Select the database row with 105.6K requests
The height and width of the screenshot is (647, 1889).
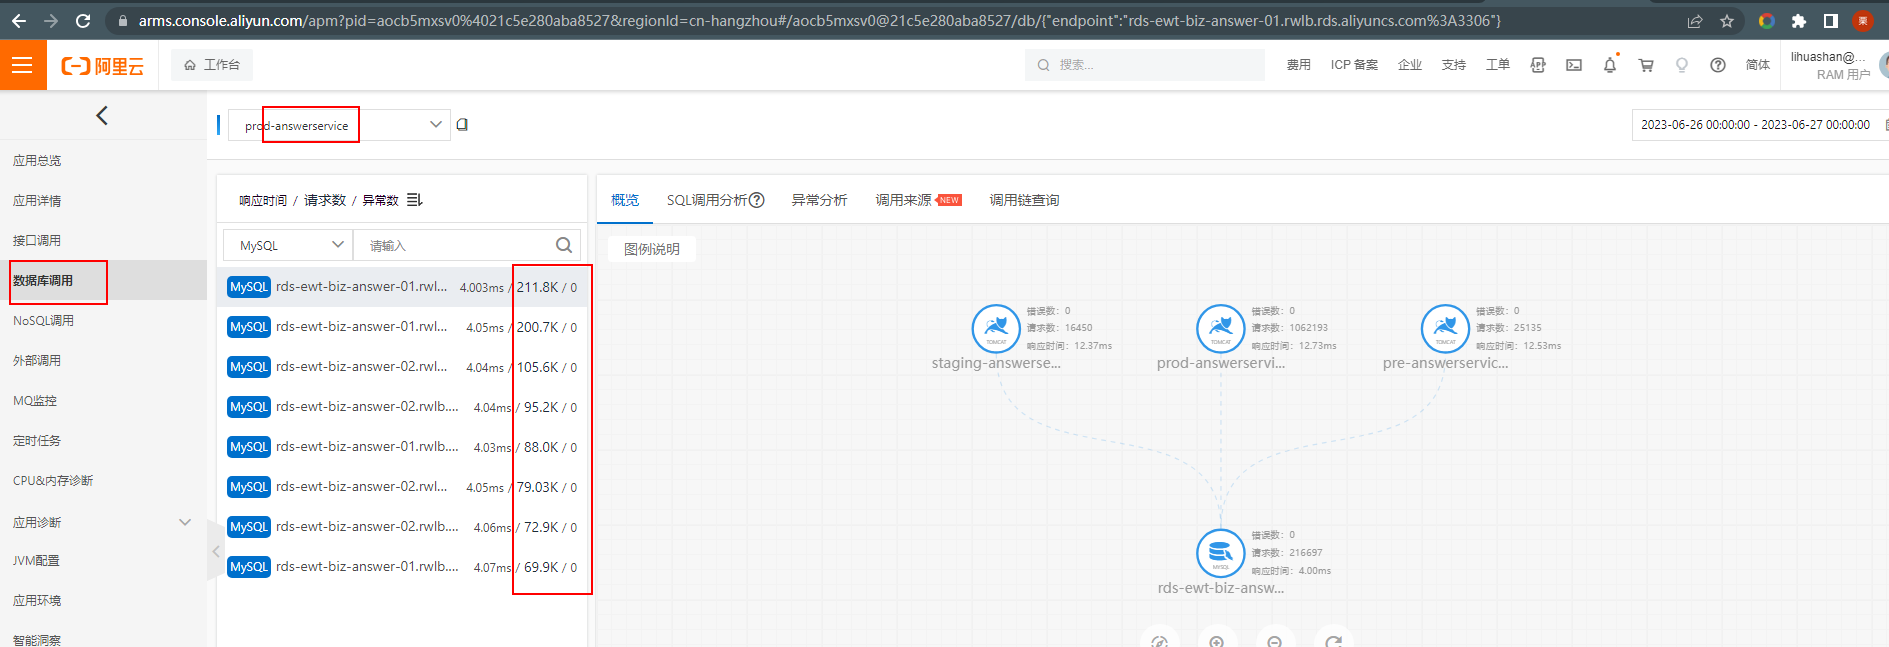click(x=402, y=367)
